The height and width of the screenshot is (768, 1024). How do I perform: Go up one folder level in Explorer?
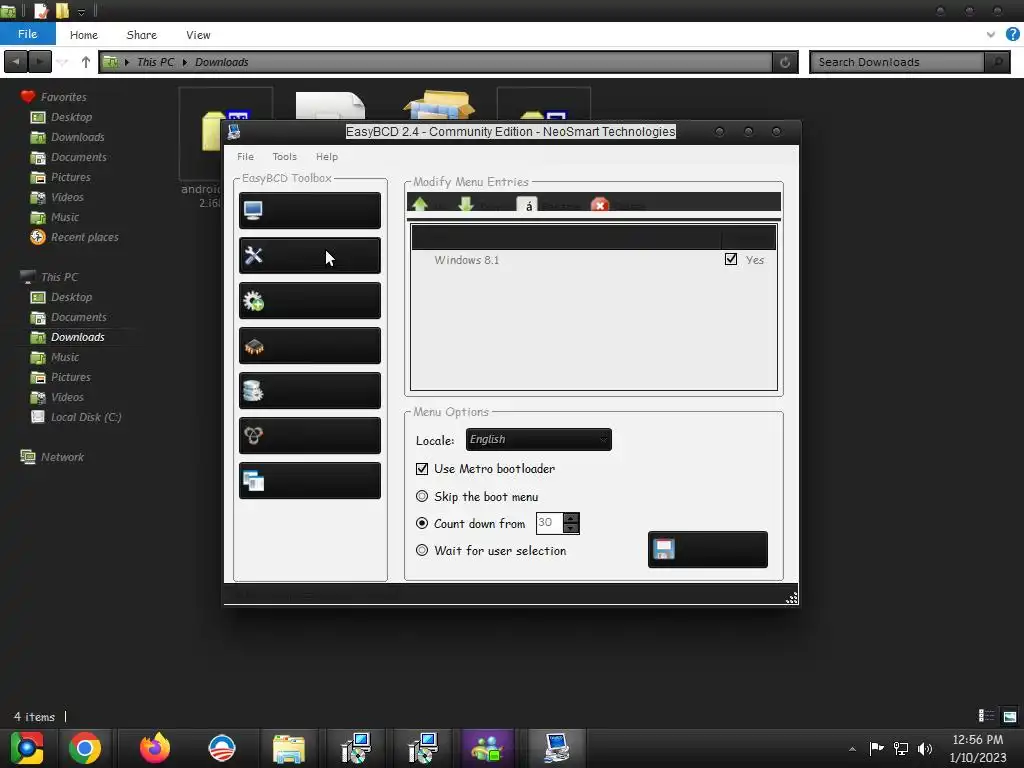coord(86,62)
